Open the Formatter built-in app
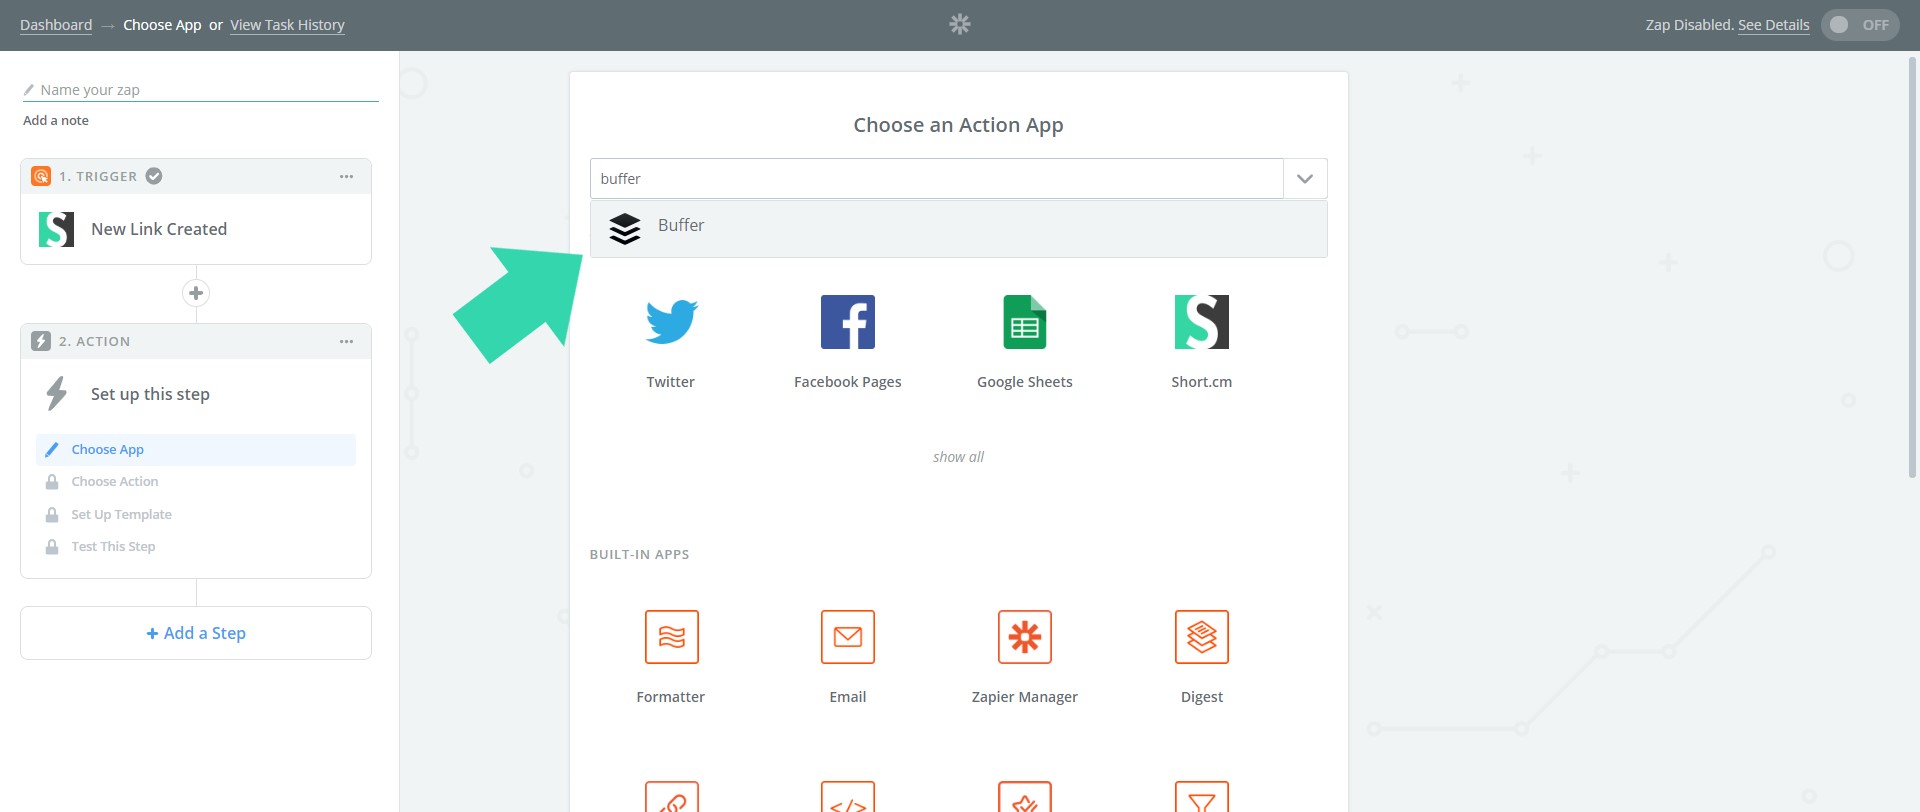The width and height of the screenshot is (1920, 812). click(x=671, y=638)
